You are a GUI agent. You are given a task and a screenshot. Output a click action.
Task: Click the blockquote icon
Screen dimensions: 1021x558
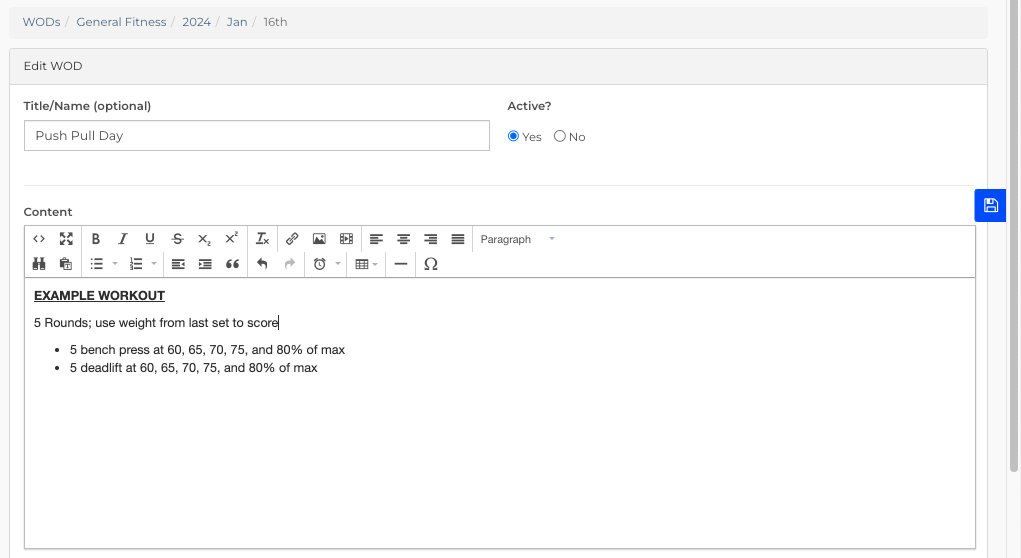(x=232, y=264)
